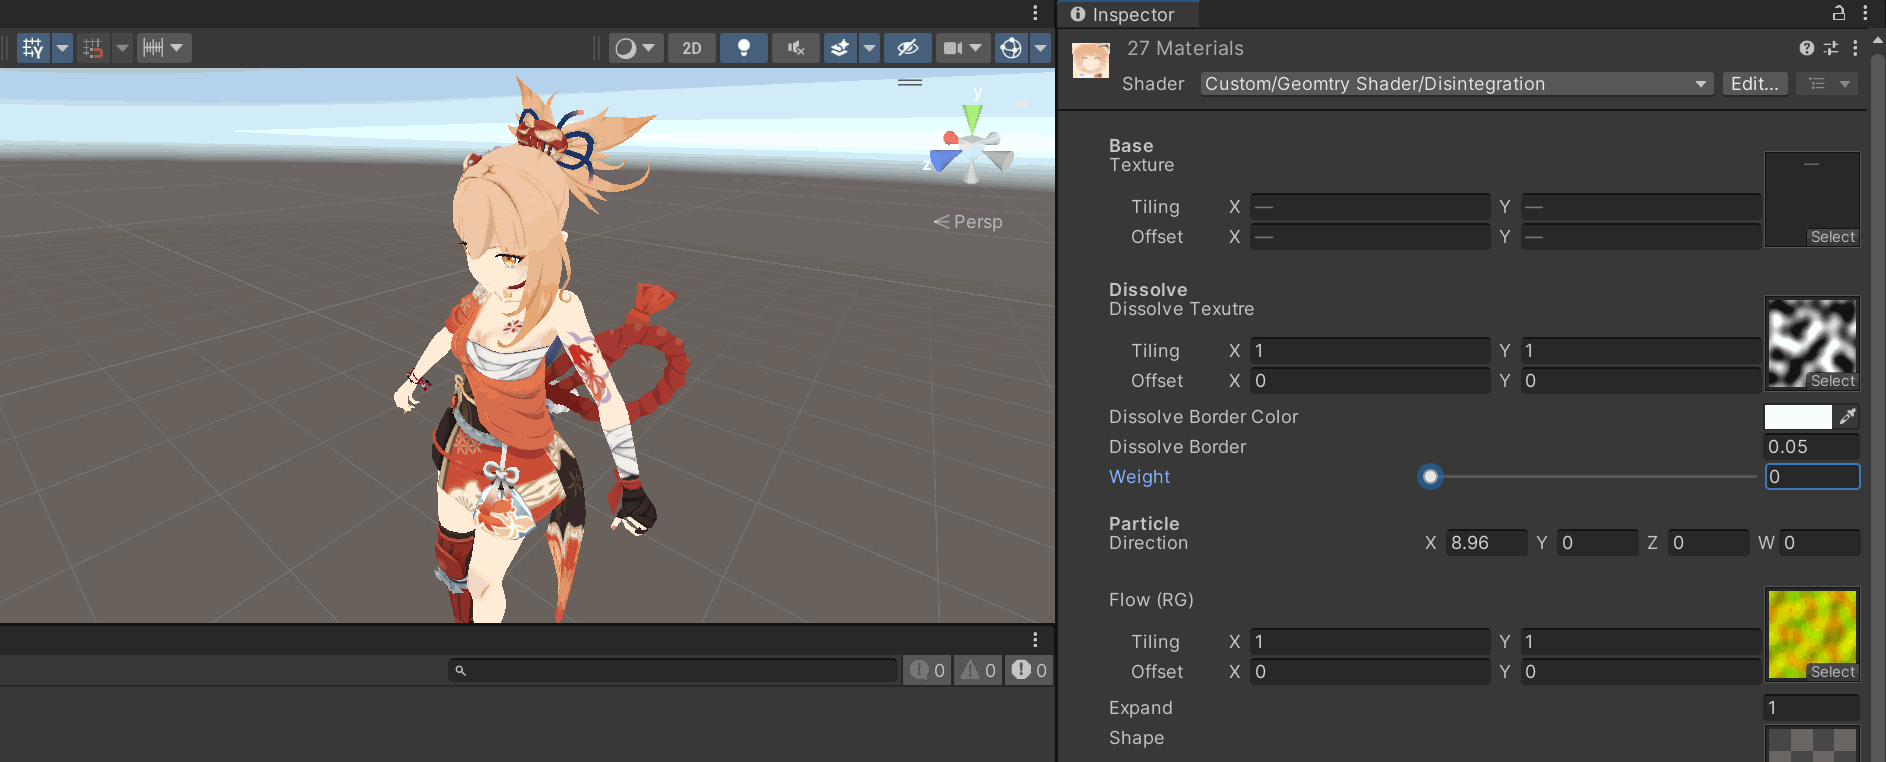
Task: Select a Flow (RG) texture via Select button
Action: coord(1832,672)
